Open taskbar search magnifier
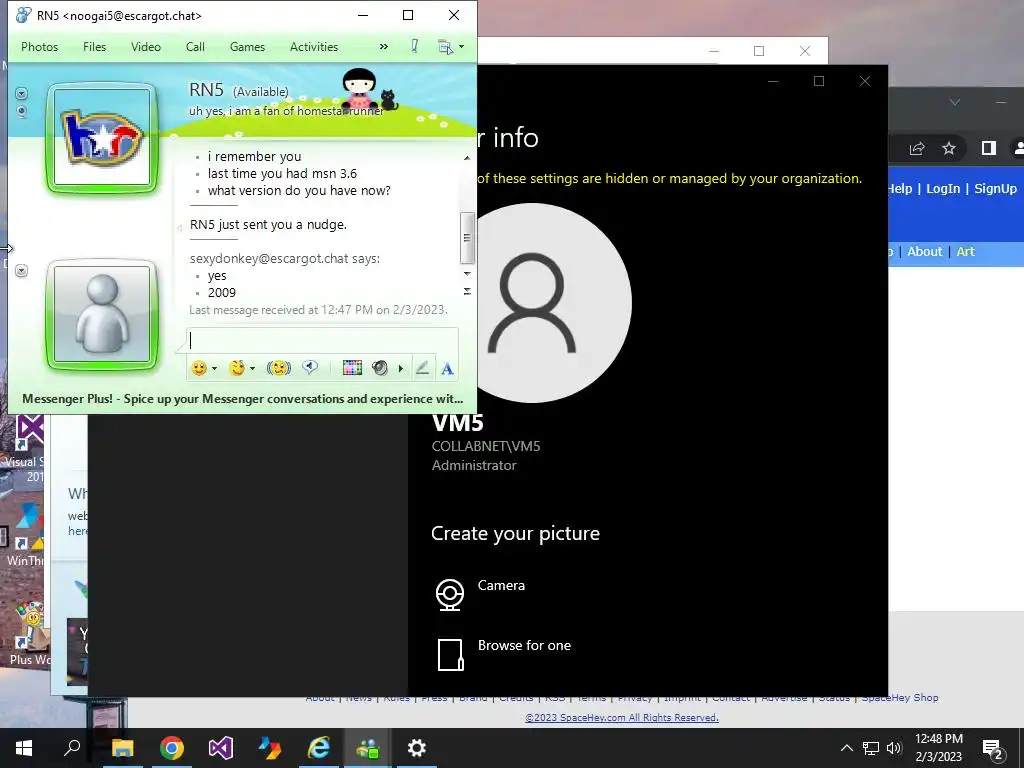 point(72,748)
